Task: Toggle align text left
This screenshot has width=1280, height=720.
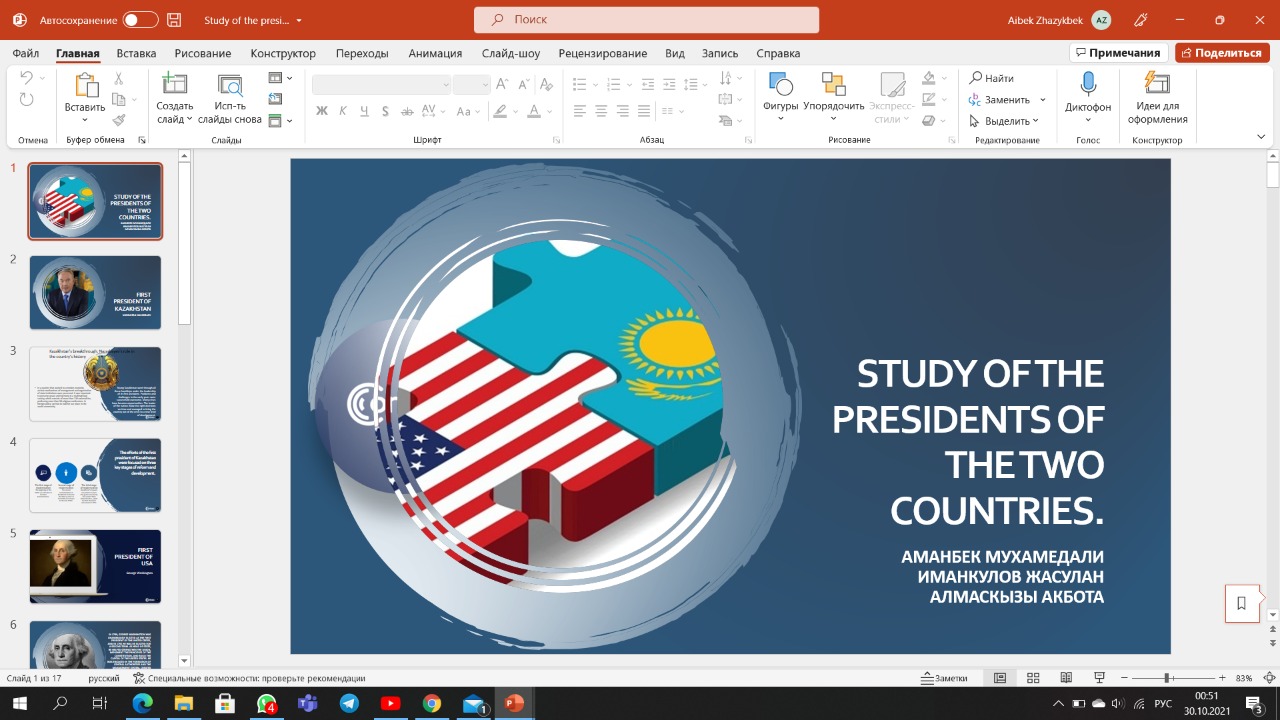Action: [x=580, y=111]
